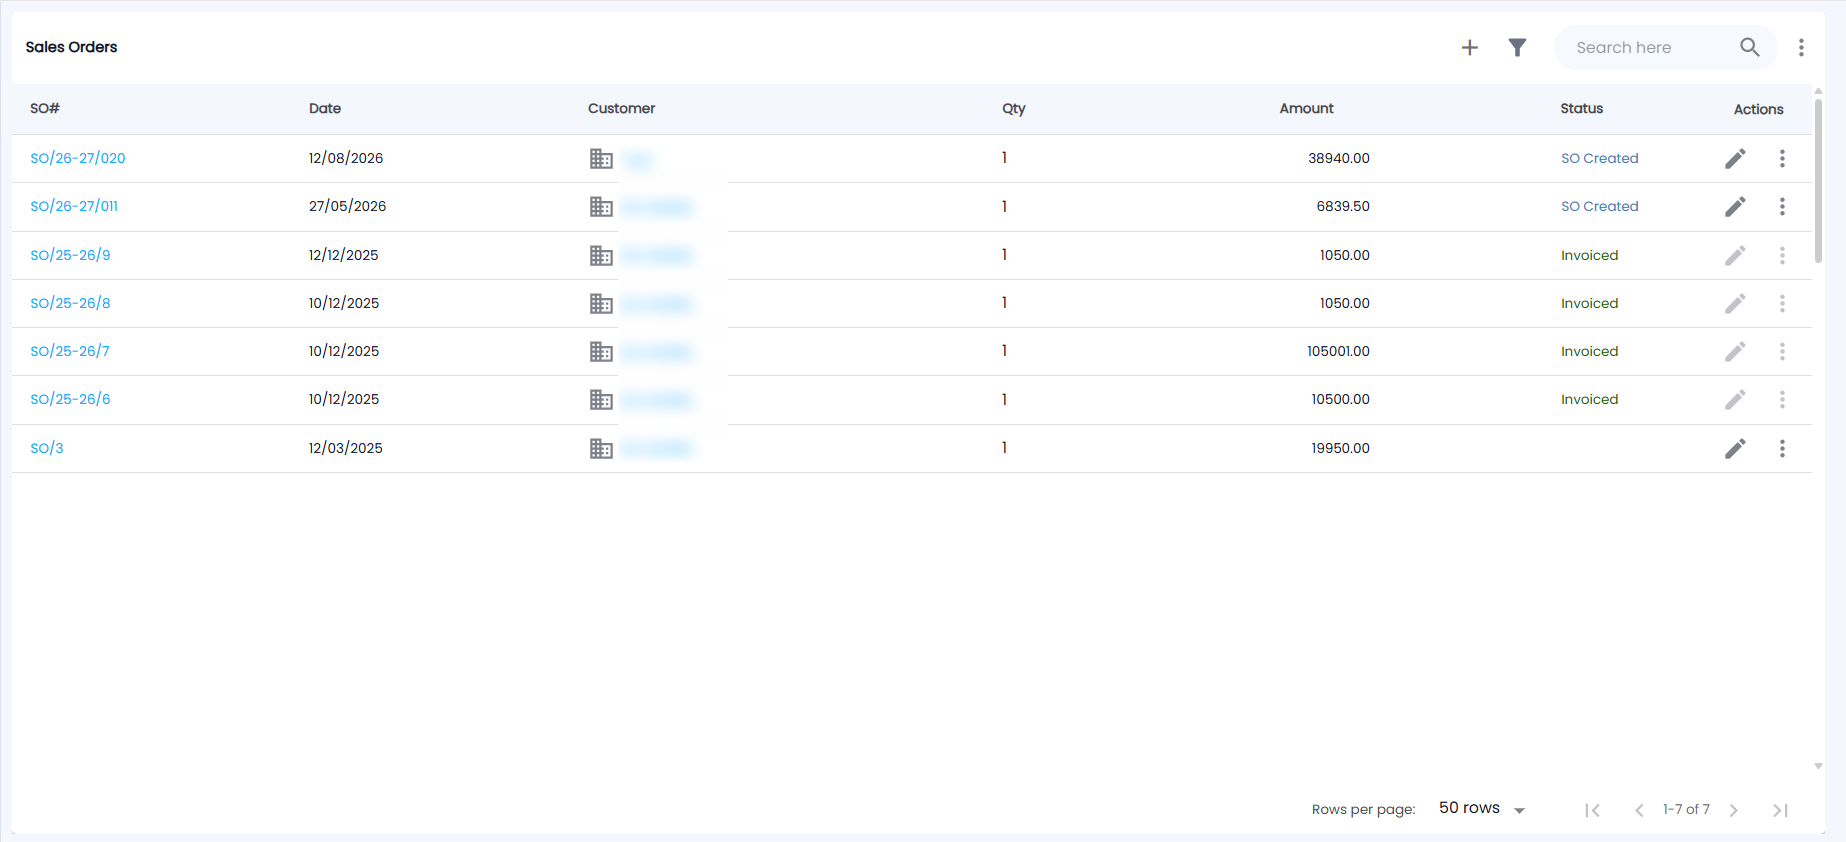Click the SO# column header

[x=45, y=108]
